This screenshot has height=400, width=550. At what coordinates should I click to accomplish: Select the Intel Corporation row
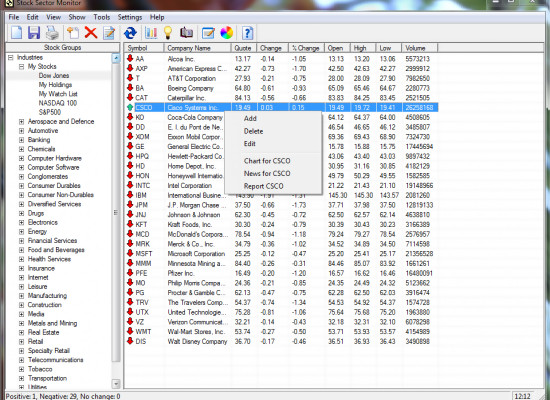coord(282,185)
